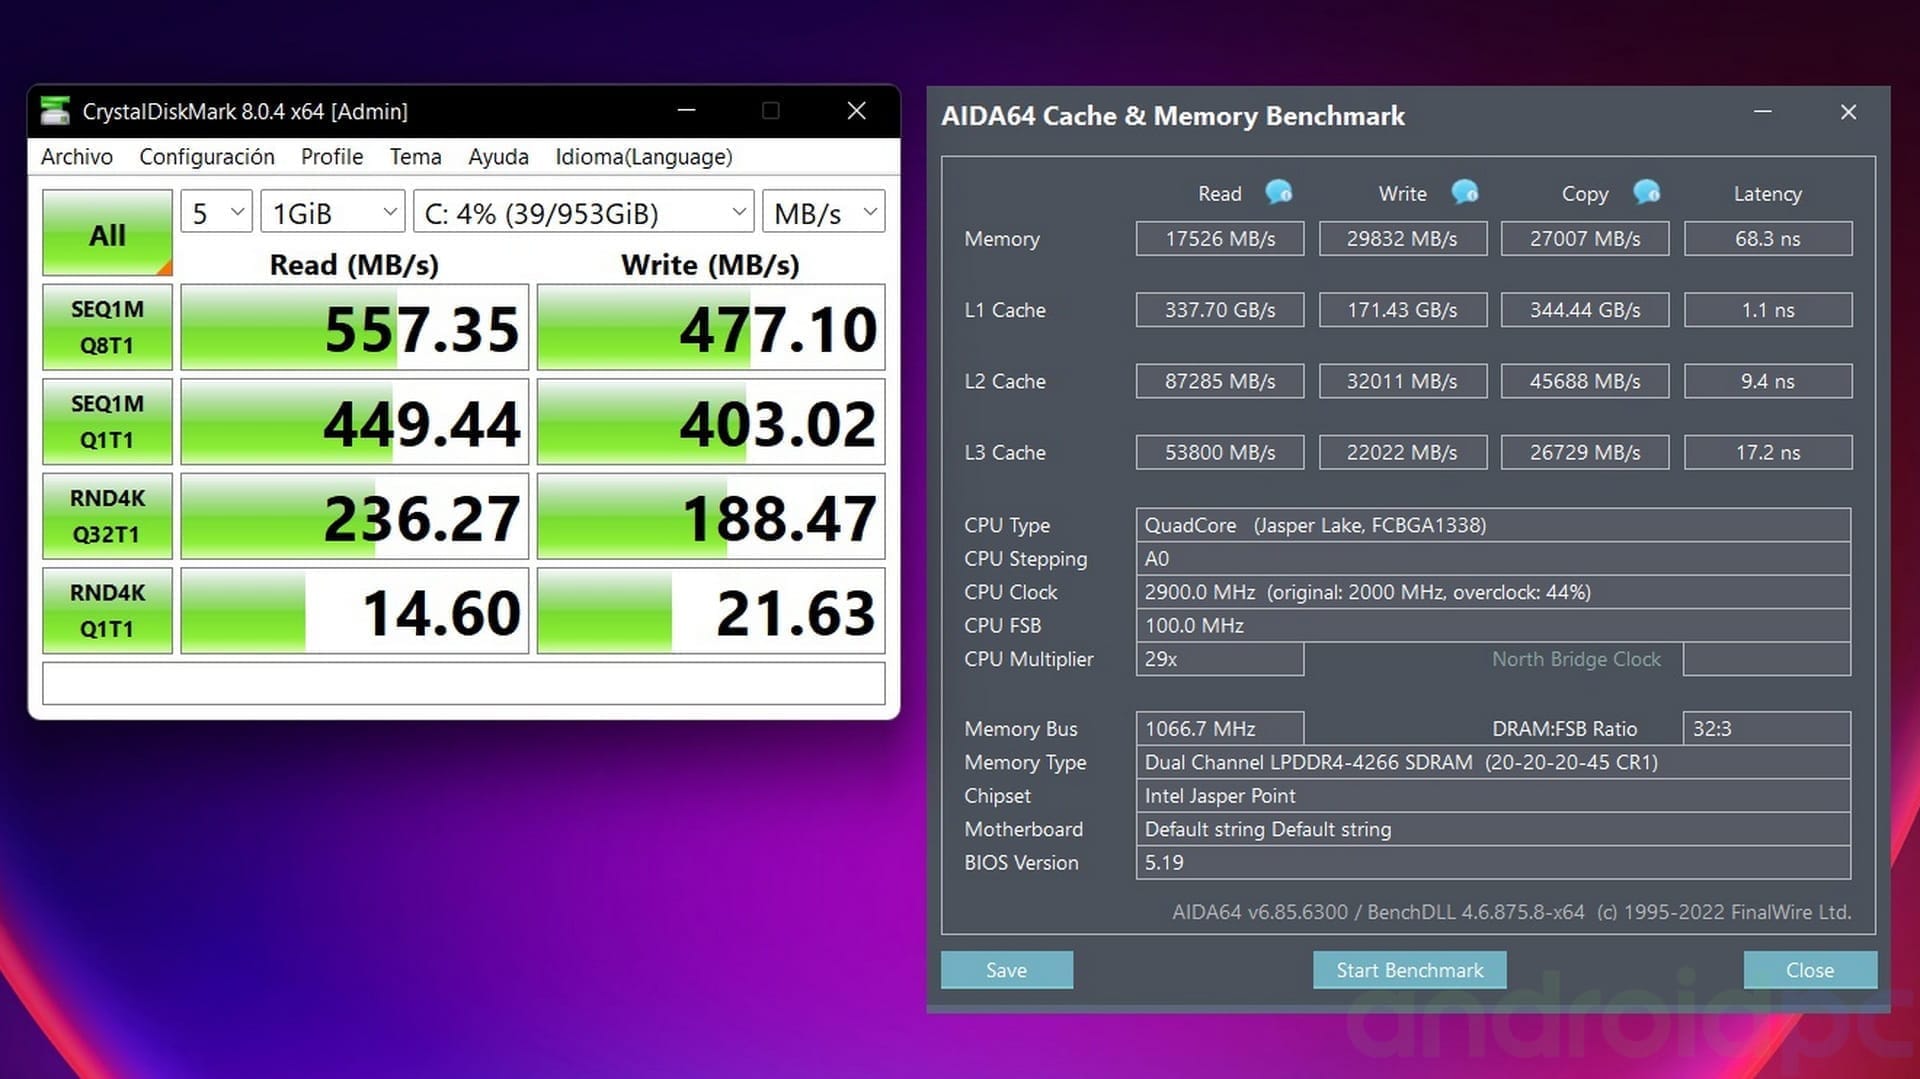Close the CrystalDiskMark window
Screen dimensions: 1920x1079
(x=856, y=111)
